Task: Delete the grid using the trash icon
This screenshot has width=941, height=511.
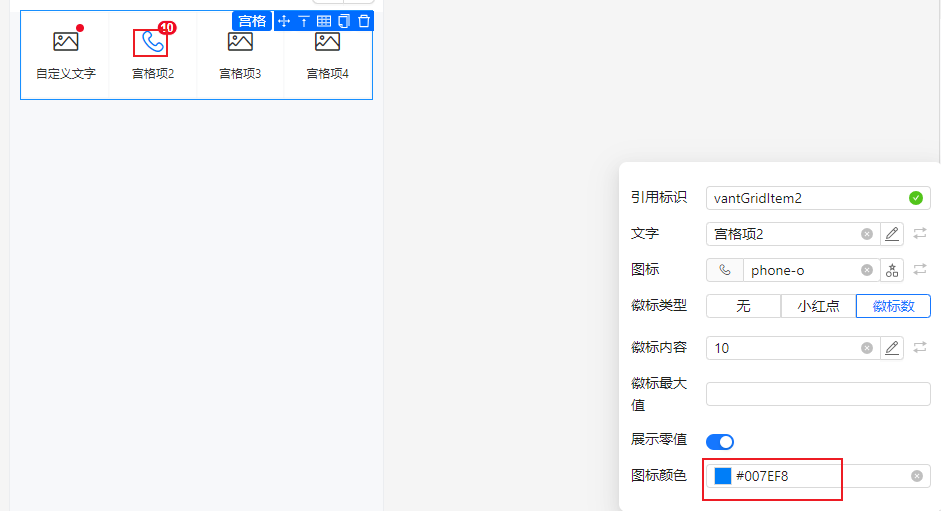Action: pos(364,21)
